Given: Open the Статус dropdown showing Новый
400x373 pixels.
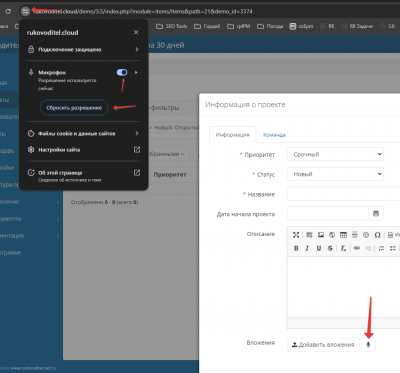Looking at the screenshot, I should point(335,174).
